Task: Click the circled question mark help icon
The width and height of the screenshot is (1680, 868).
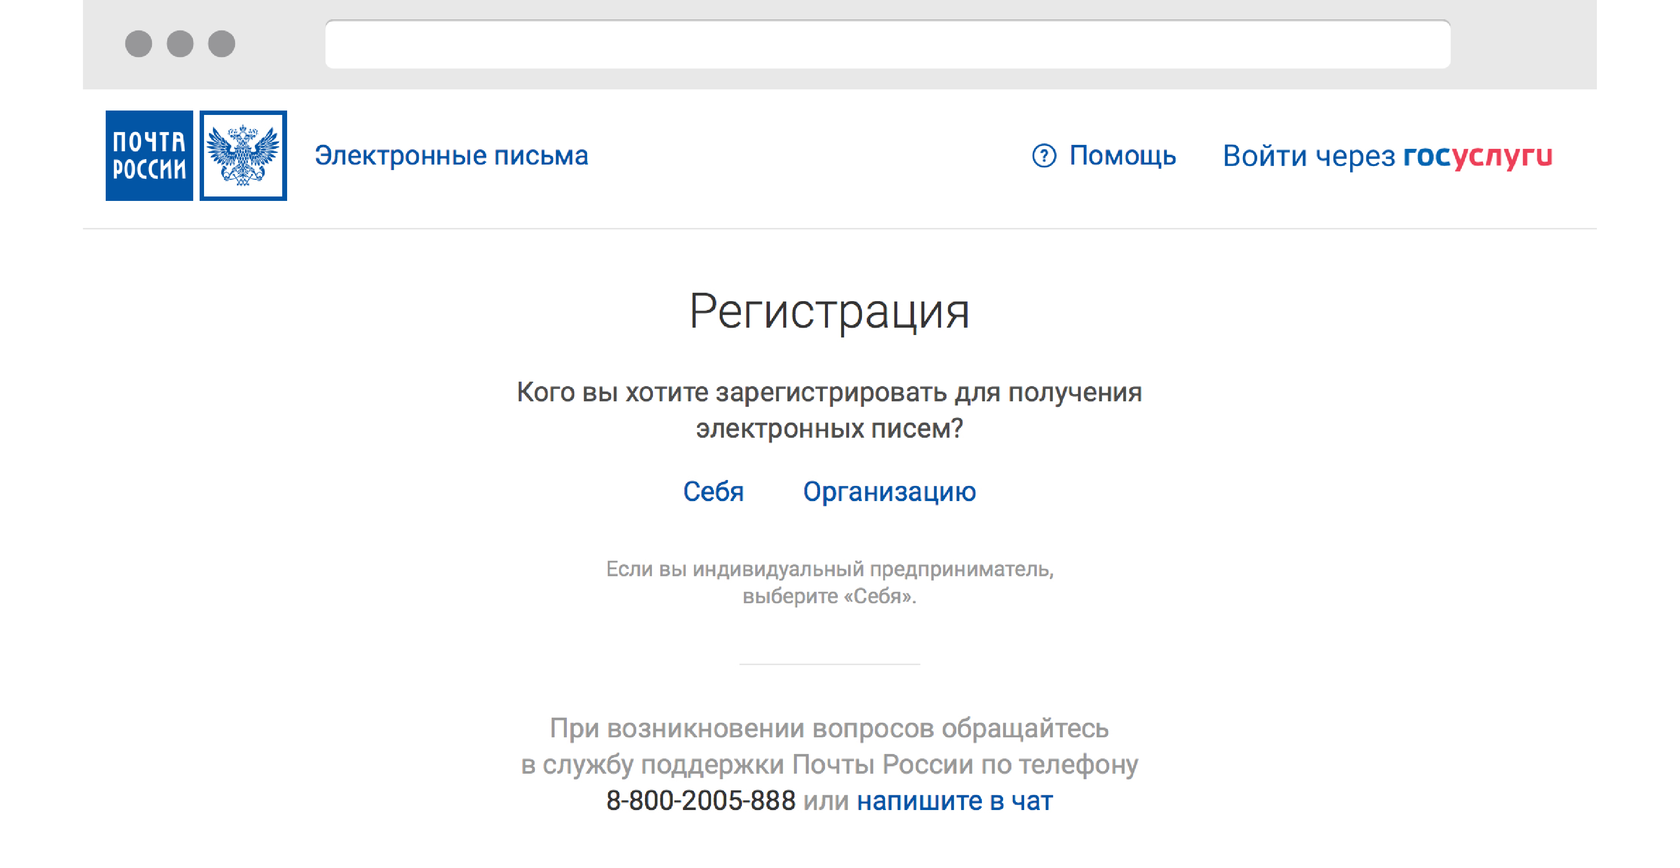Action: coord(1043,156)
